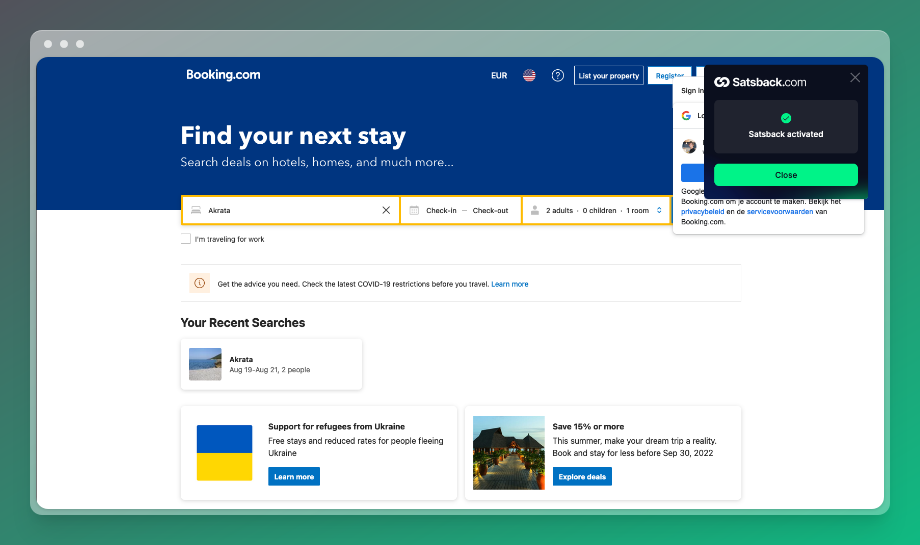Click the resort walkway deal image
Screen dimensions: 920x545
509,453
